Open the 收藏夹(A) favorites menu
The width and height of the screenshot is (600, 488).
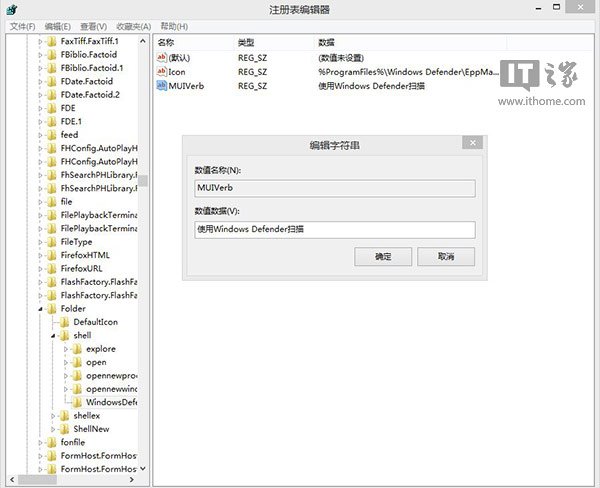click(132, 26)
